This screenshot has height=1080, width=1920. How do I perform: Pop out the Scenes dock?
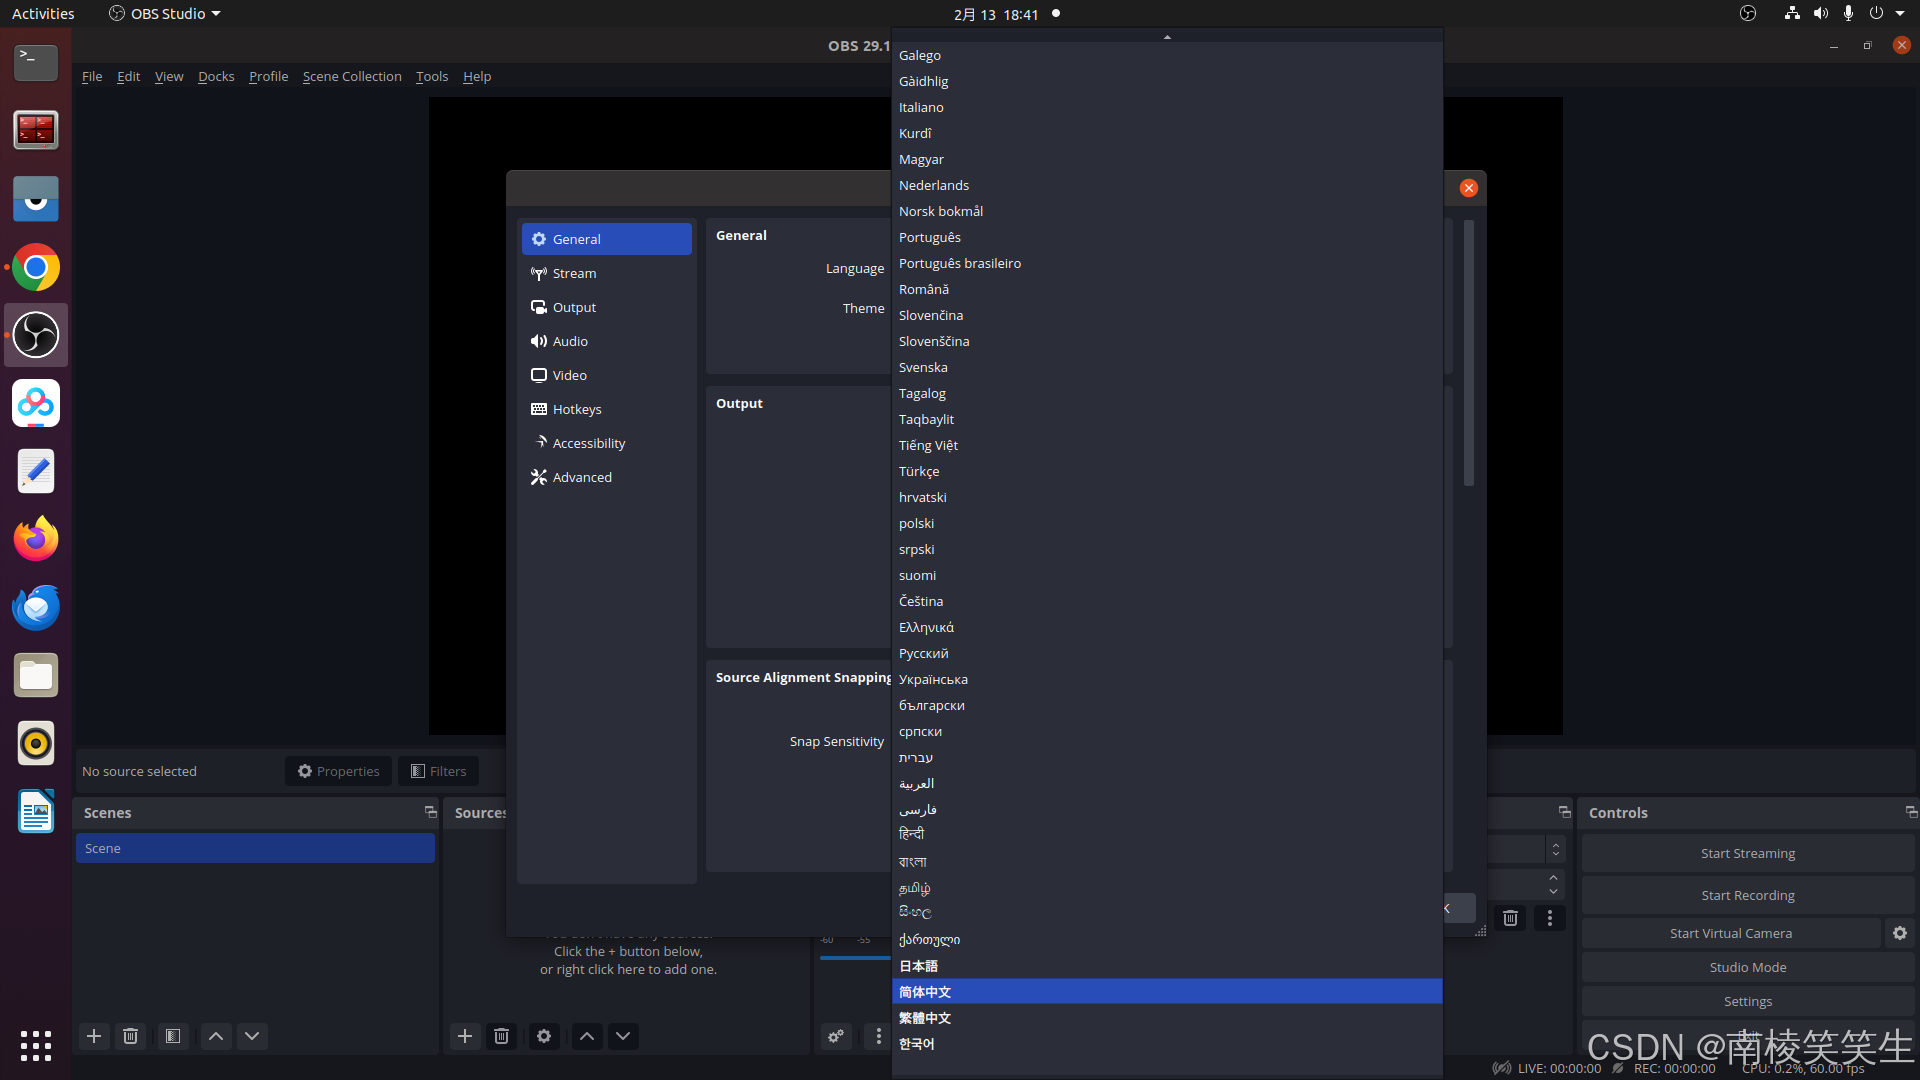pyautogui.click(x=430, y=812)
